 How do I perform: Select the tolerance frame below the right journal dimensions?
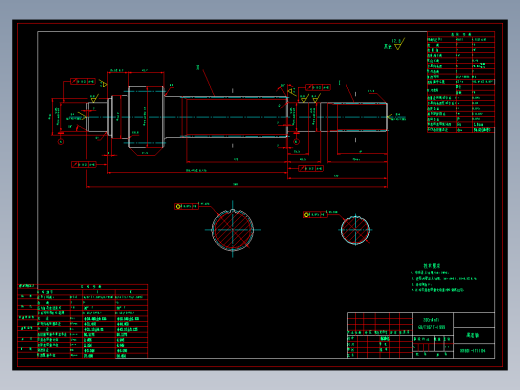pyautogui.click(x=311, y=169)
